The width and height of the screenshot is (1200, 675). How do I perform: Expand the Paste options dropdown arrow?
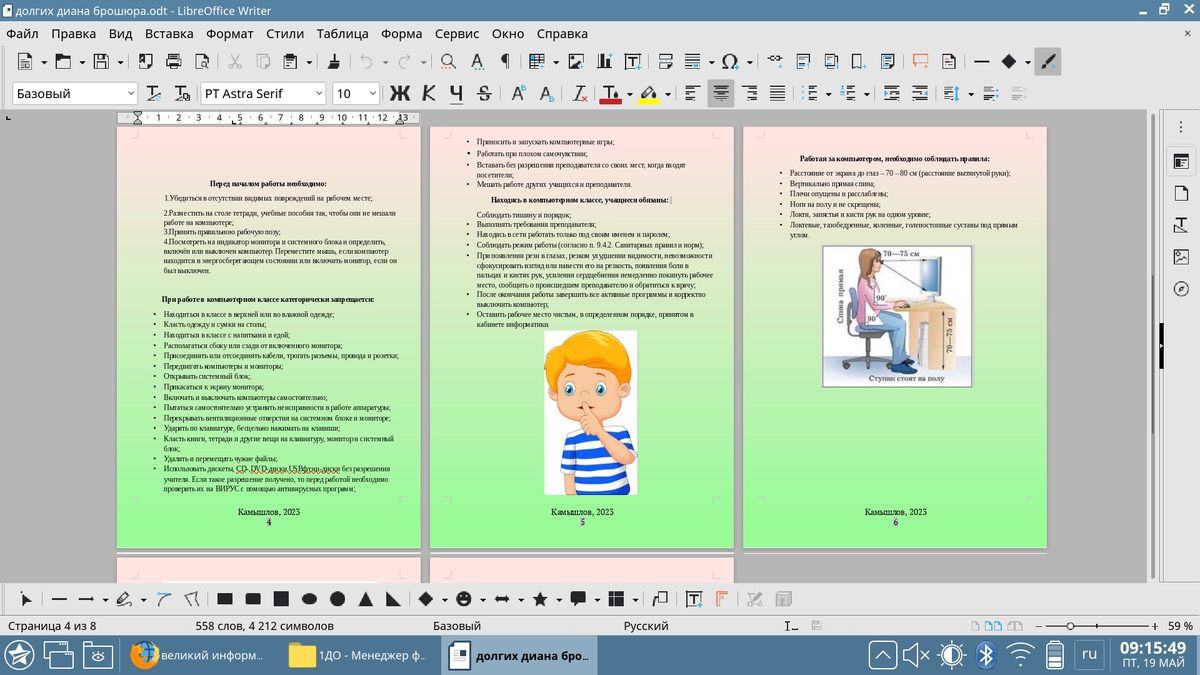309,62
